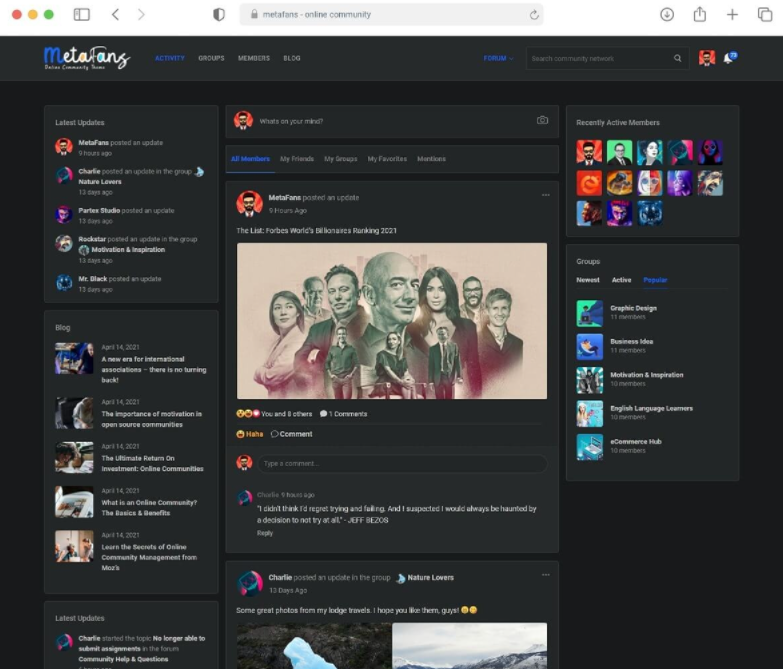Open a new Safari tab
Viewport: 783px width, 669px height.
pos(732,14)
